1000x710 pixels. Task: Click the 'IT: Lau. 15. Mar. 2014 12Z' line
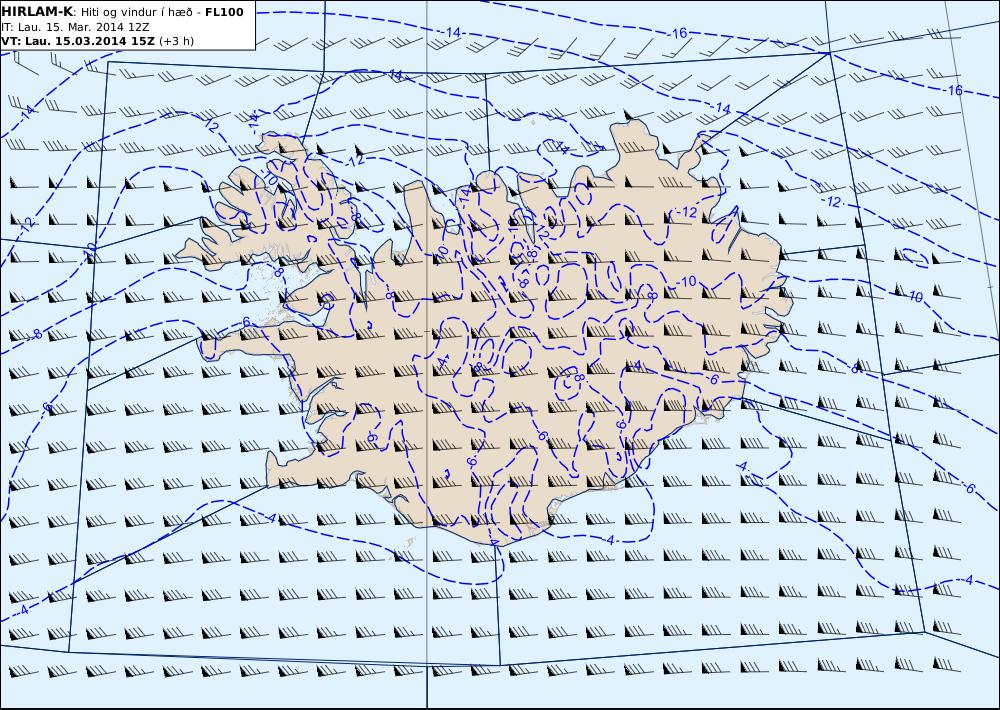point(75,27)
